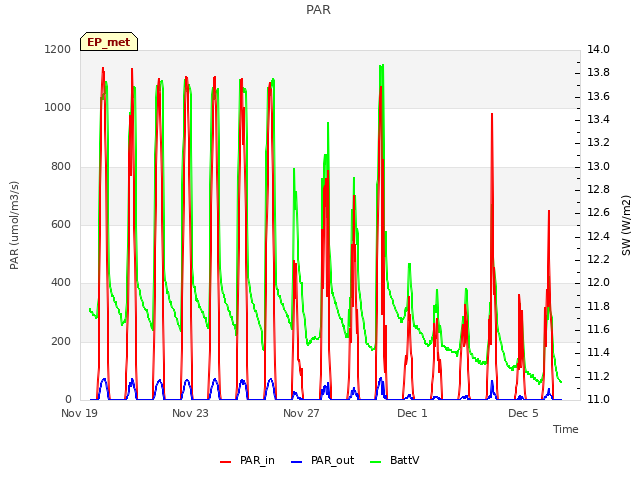Viewport: 640px width, 480px height.
Task: Click the green BattV legend swatch
Action: tap(375, 461)
